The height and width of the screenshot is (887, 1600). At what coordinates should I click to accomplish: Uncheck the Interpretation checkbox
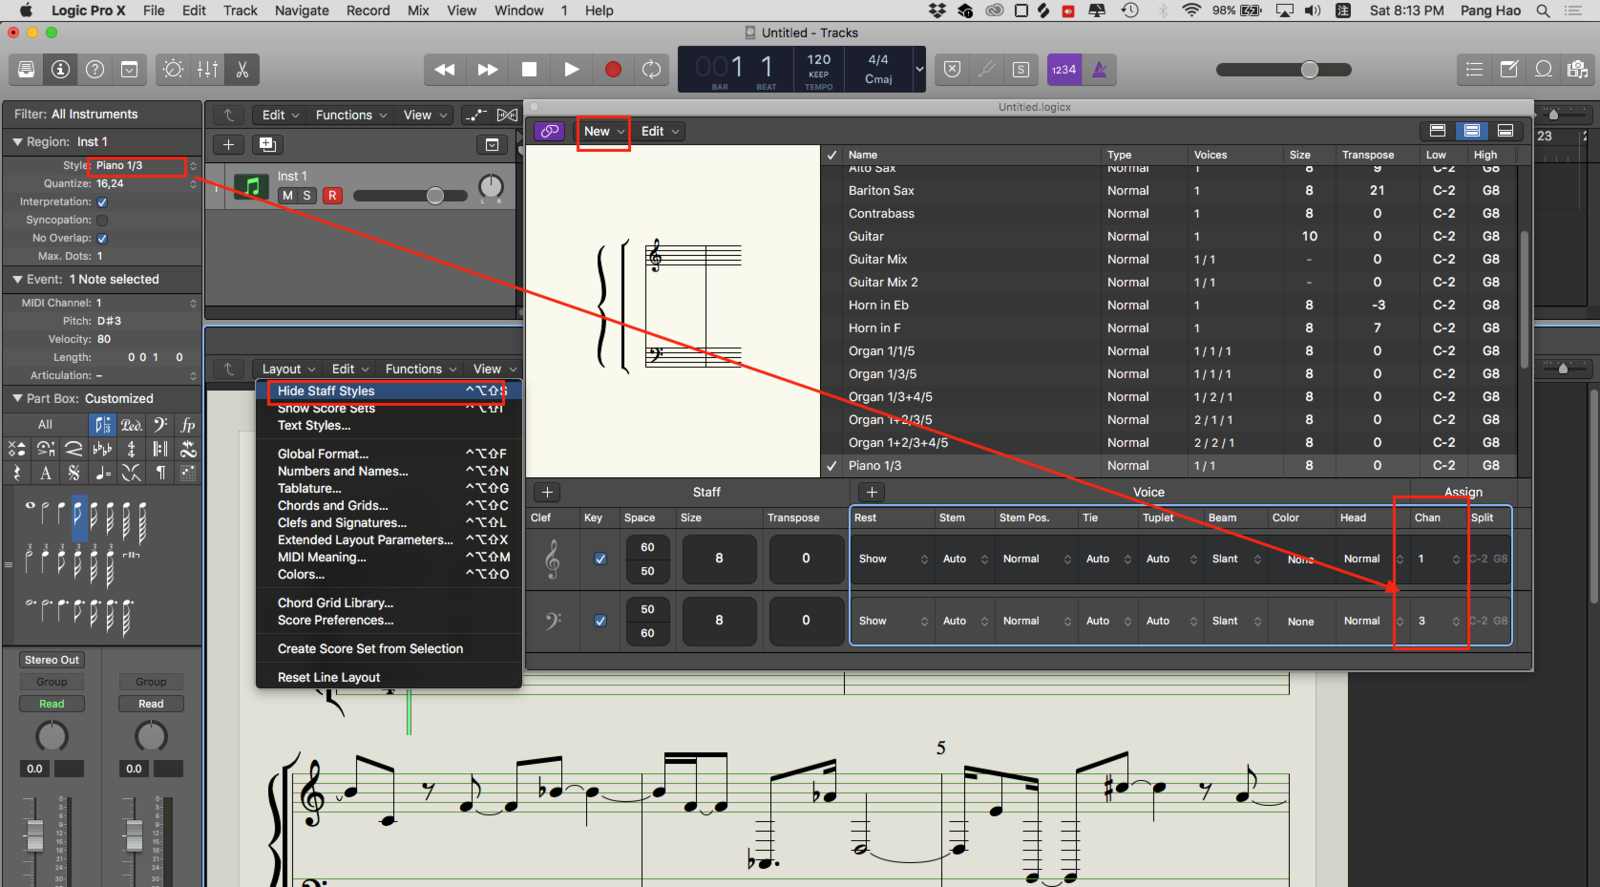point(102,202)
